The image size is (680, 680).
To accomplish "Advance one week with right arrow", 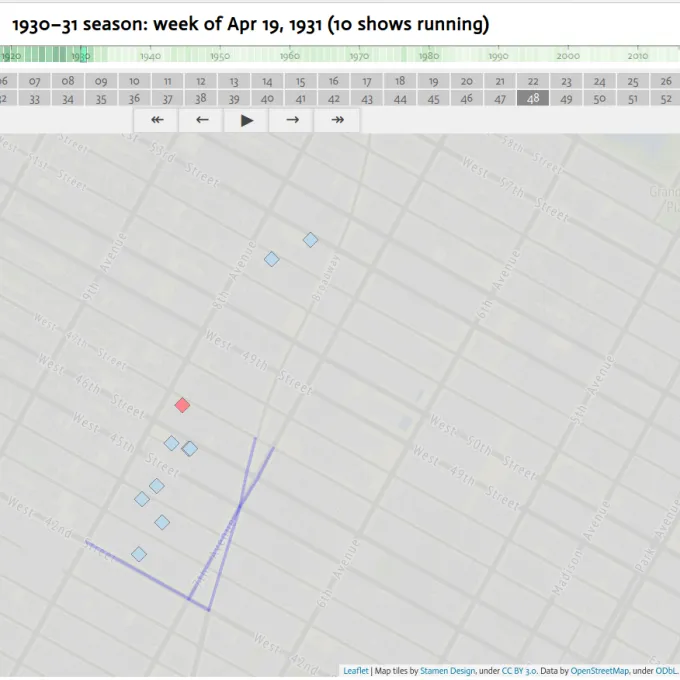I will [292, 120].
